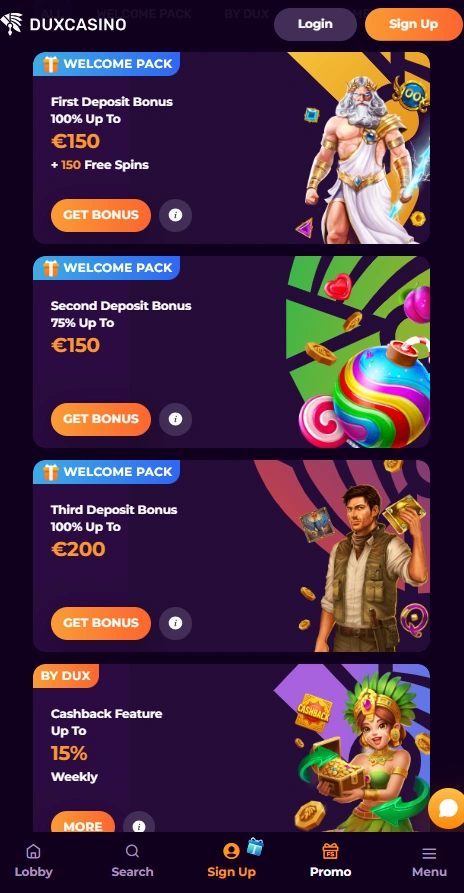
Task: Open info for Third Deposit Bonus
Action: [x=175, y=623]
